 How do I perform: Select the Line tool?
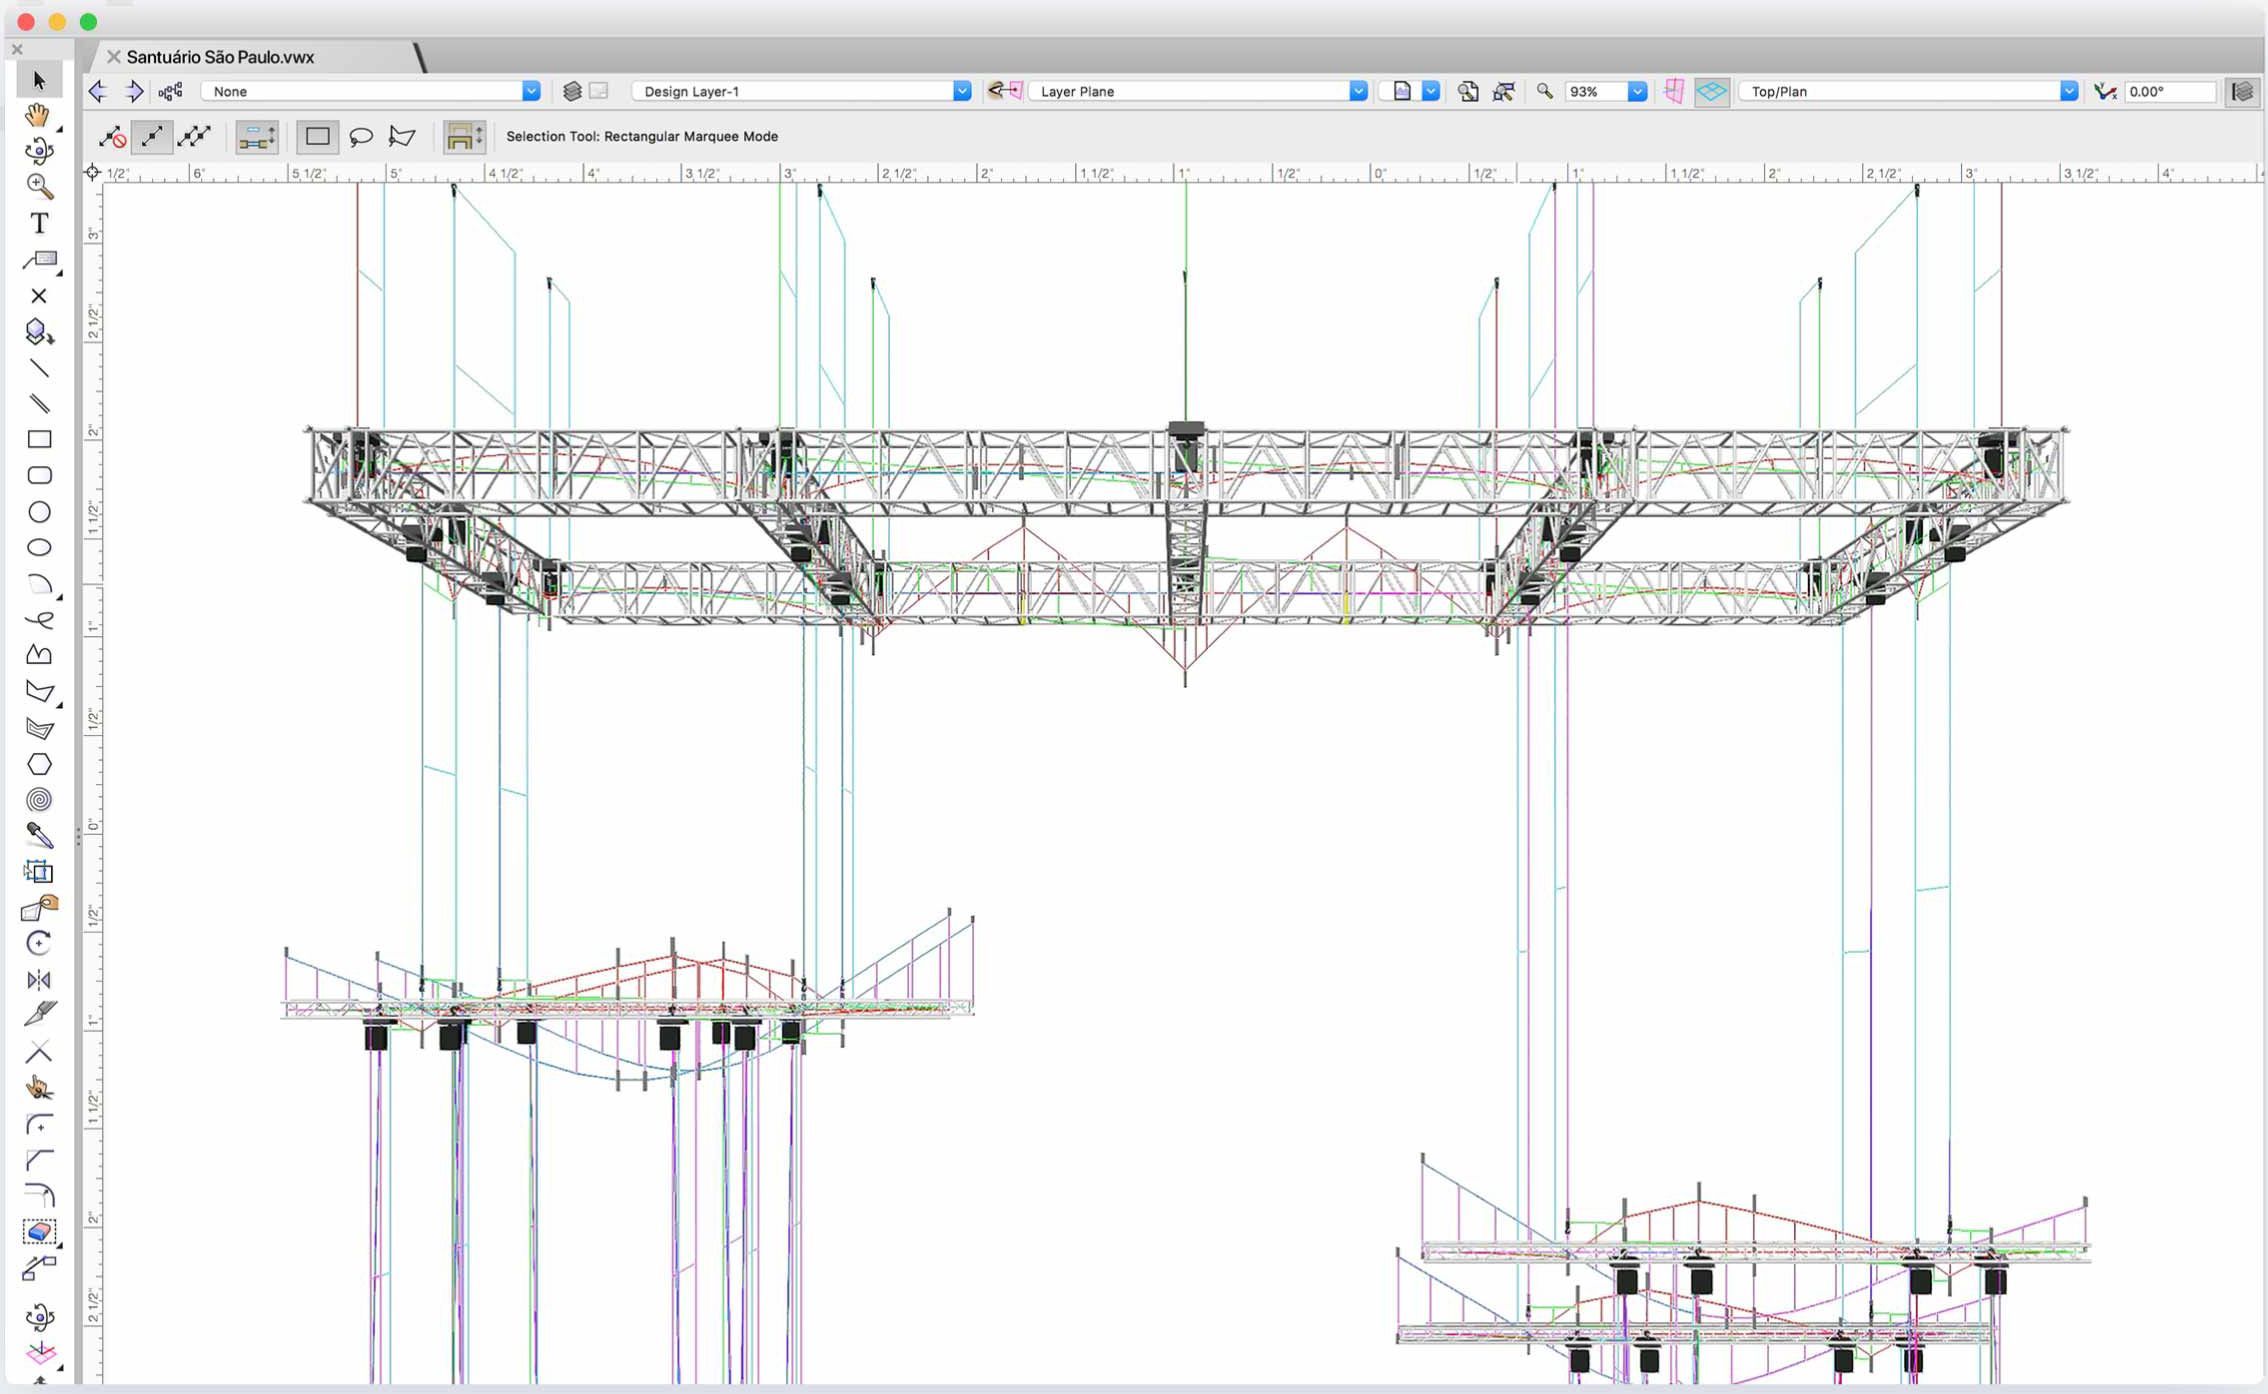39,368
